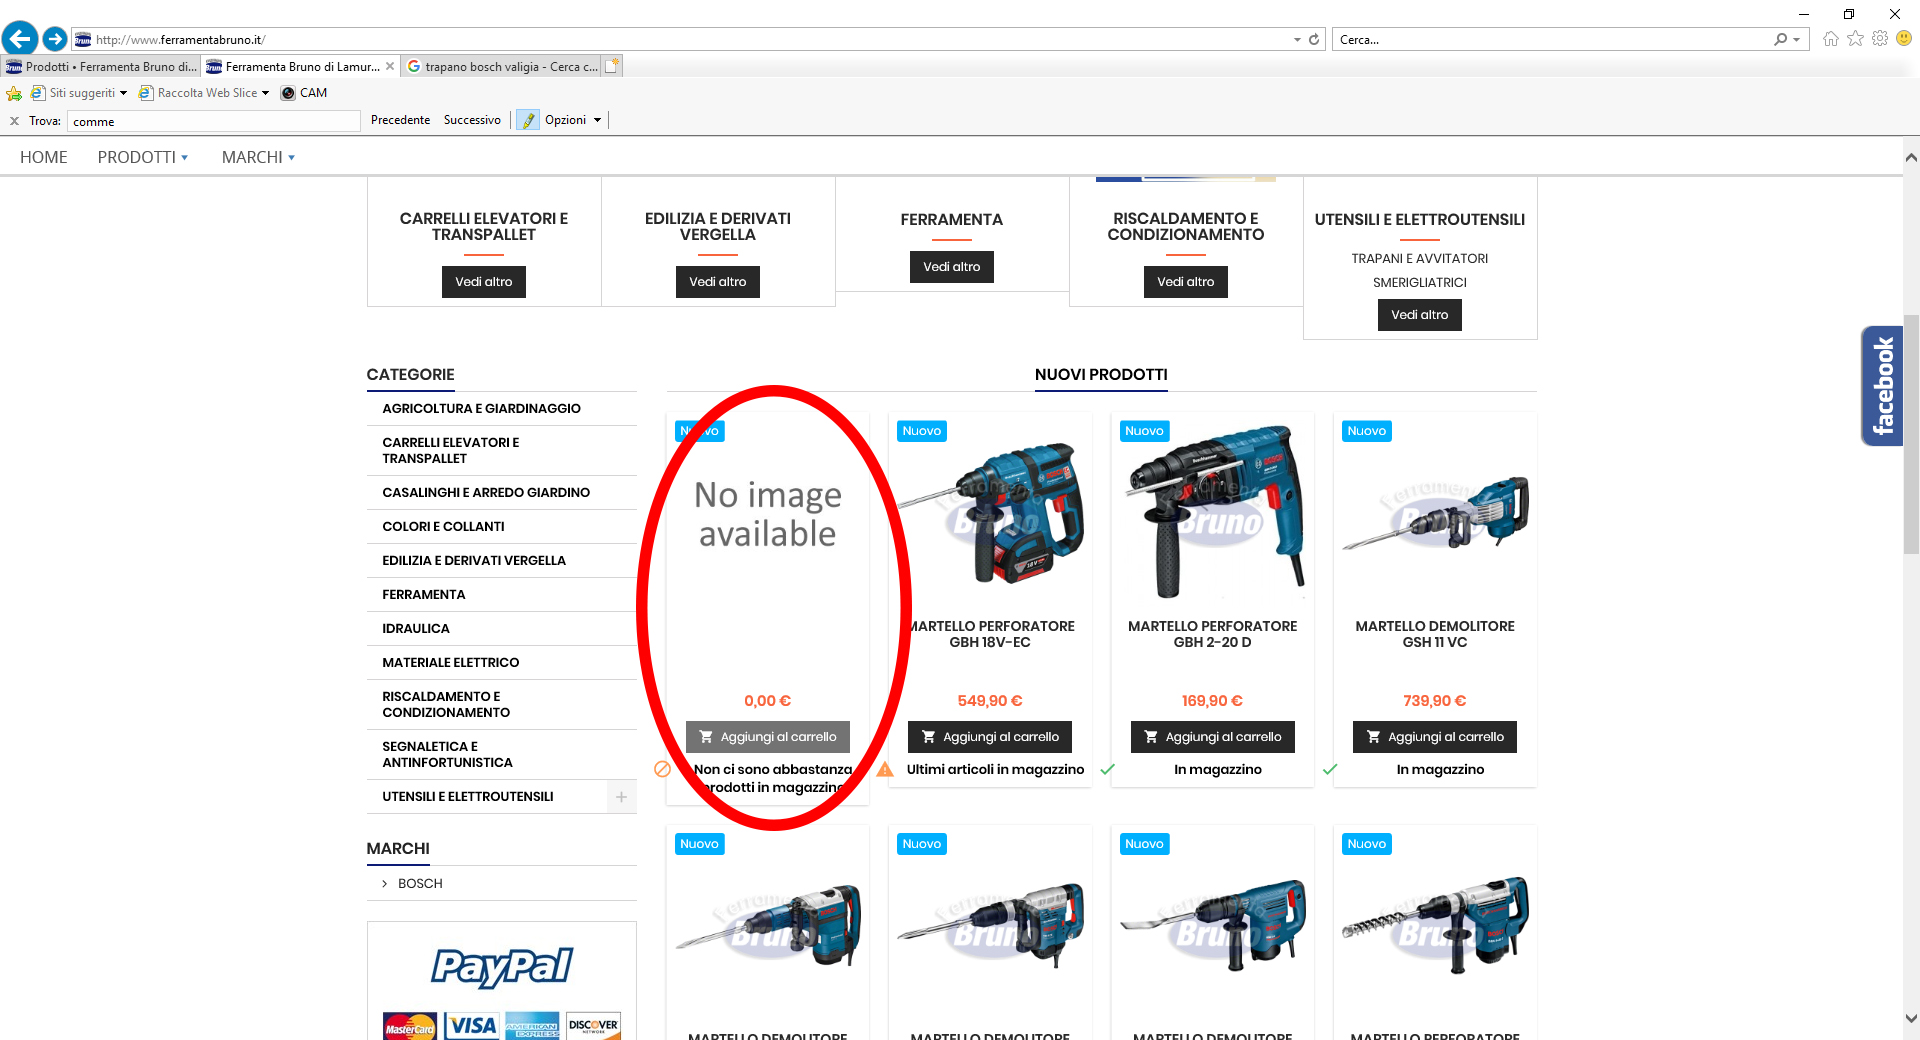The height and width of the screenshot is (1040, 1920).
Task: Go back with the browser Back arrow
Action: pyautogui.click(x=20, y=39)
